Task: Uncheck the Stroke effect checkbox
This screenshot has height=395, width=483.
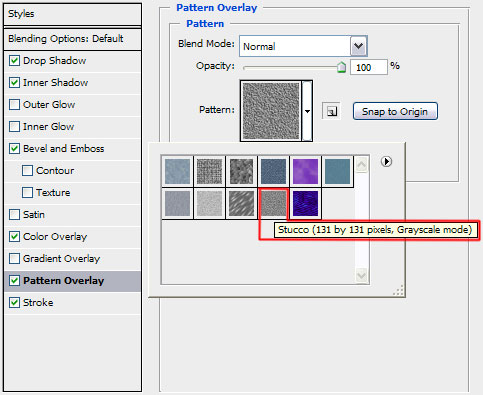Action: [x=14, y=303]
